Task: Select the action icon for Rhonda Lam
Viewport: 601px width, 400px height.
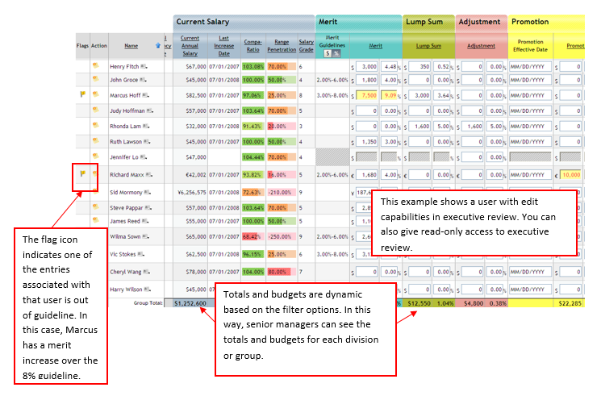Action: [96, 127]
